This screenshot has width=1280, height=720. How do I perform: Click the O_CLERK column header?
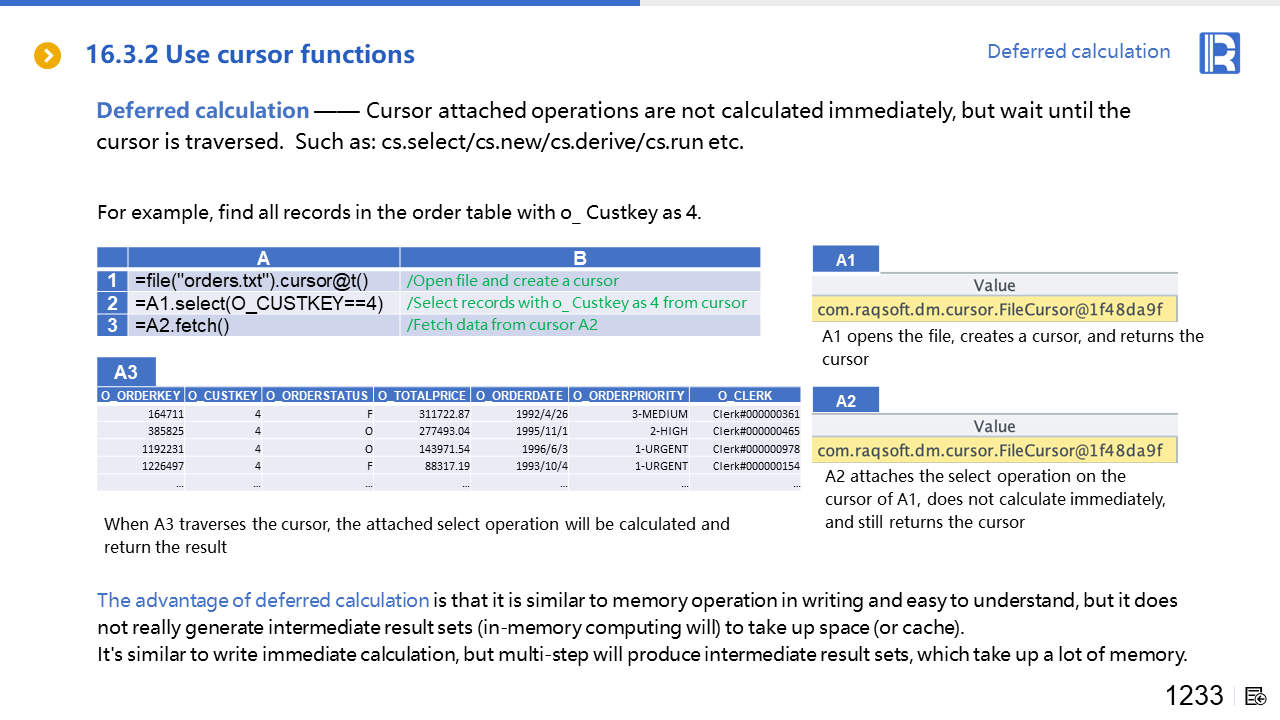[745, 396]
